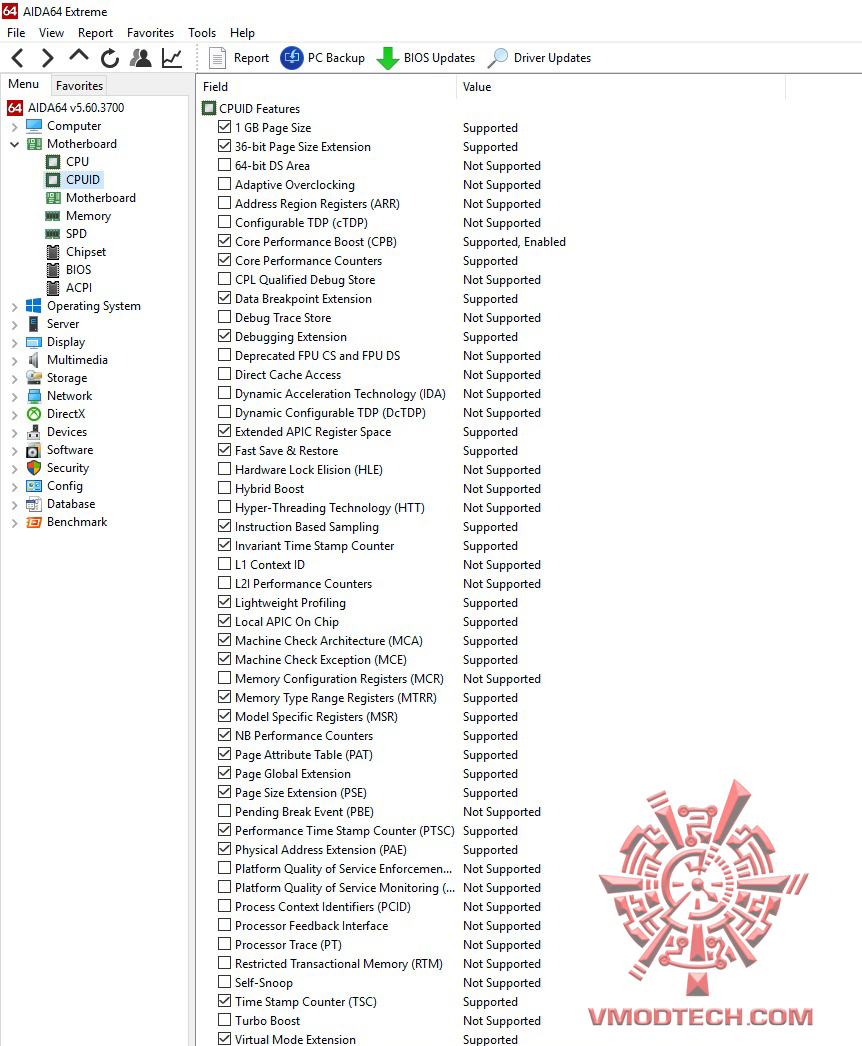This screenshot has height=1046, width=862.
Task: Select the Memory module icon
Action: (x=53, y=215)
